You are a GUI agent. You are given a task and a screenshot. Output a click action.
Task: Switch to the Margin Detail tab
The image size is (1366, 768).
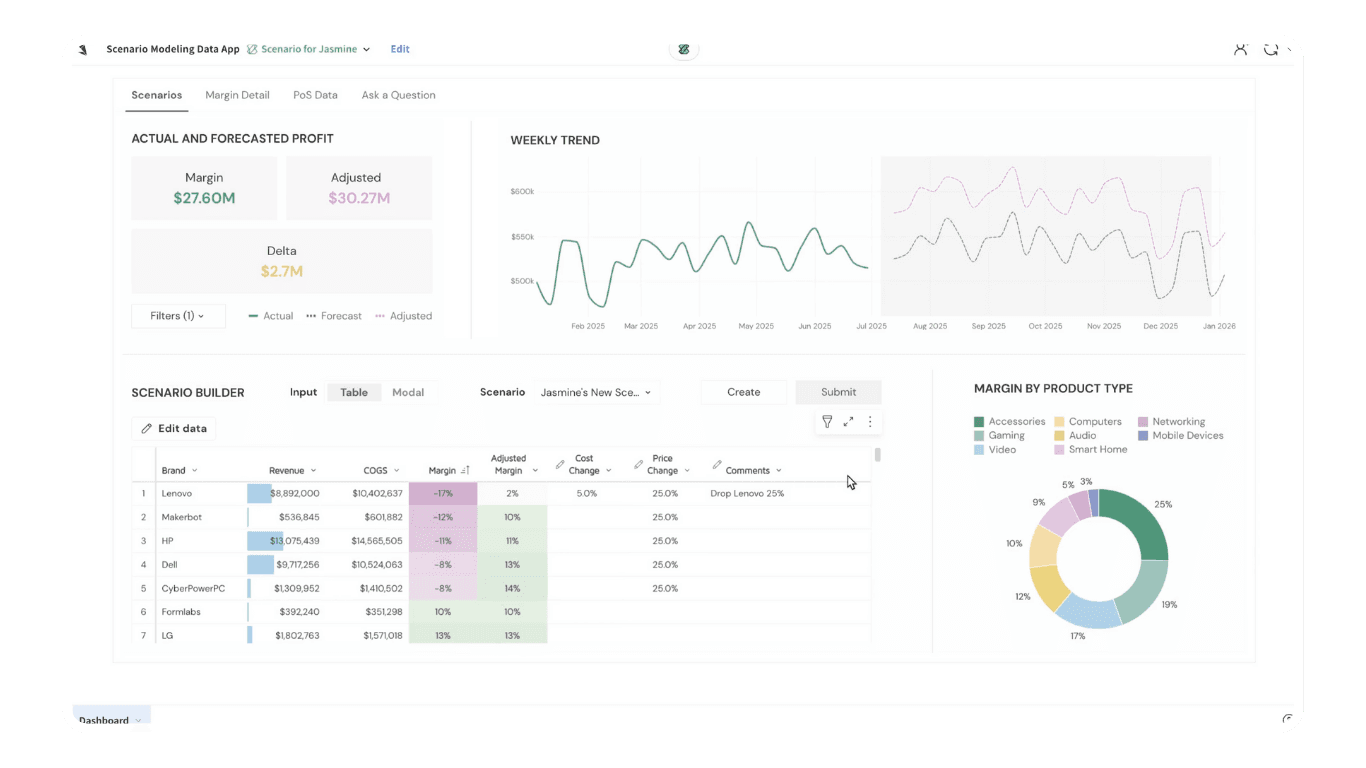click(x=237, y=95)
